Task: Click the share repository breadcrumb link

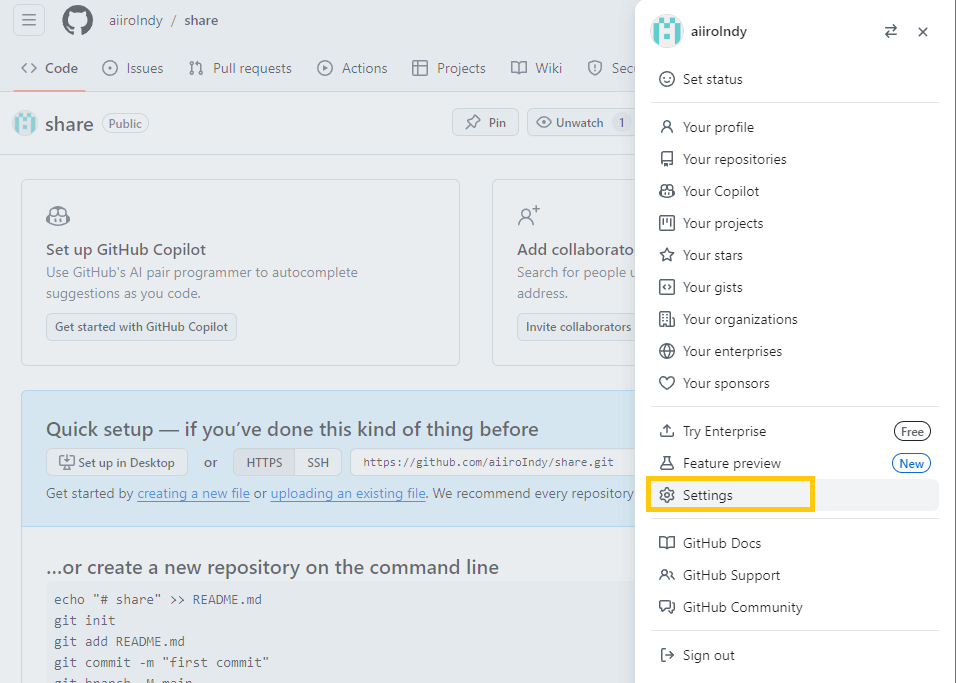Action: pos(201,20)
